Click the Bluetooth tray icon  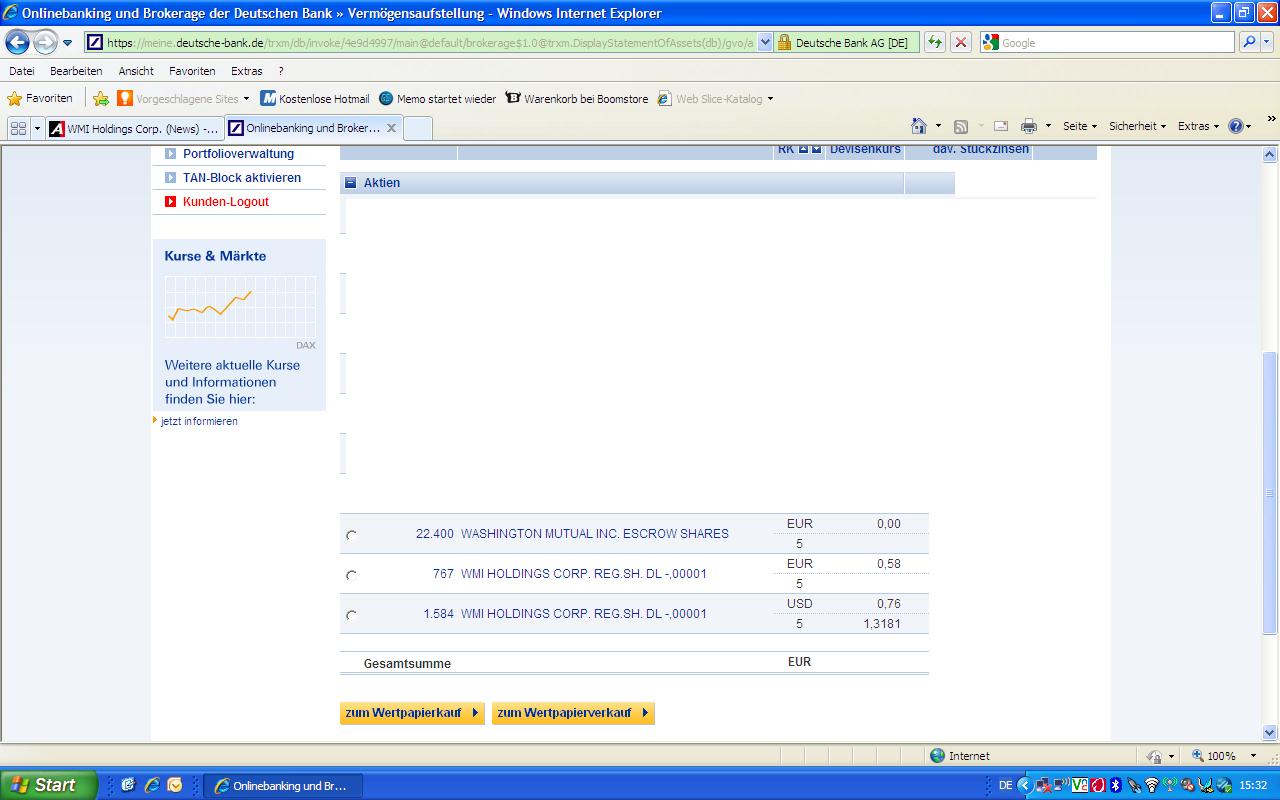click(1115, 785)
